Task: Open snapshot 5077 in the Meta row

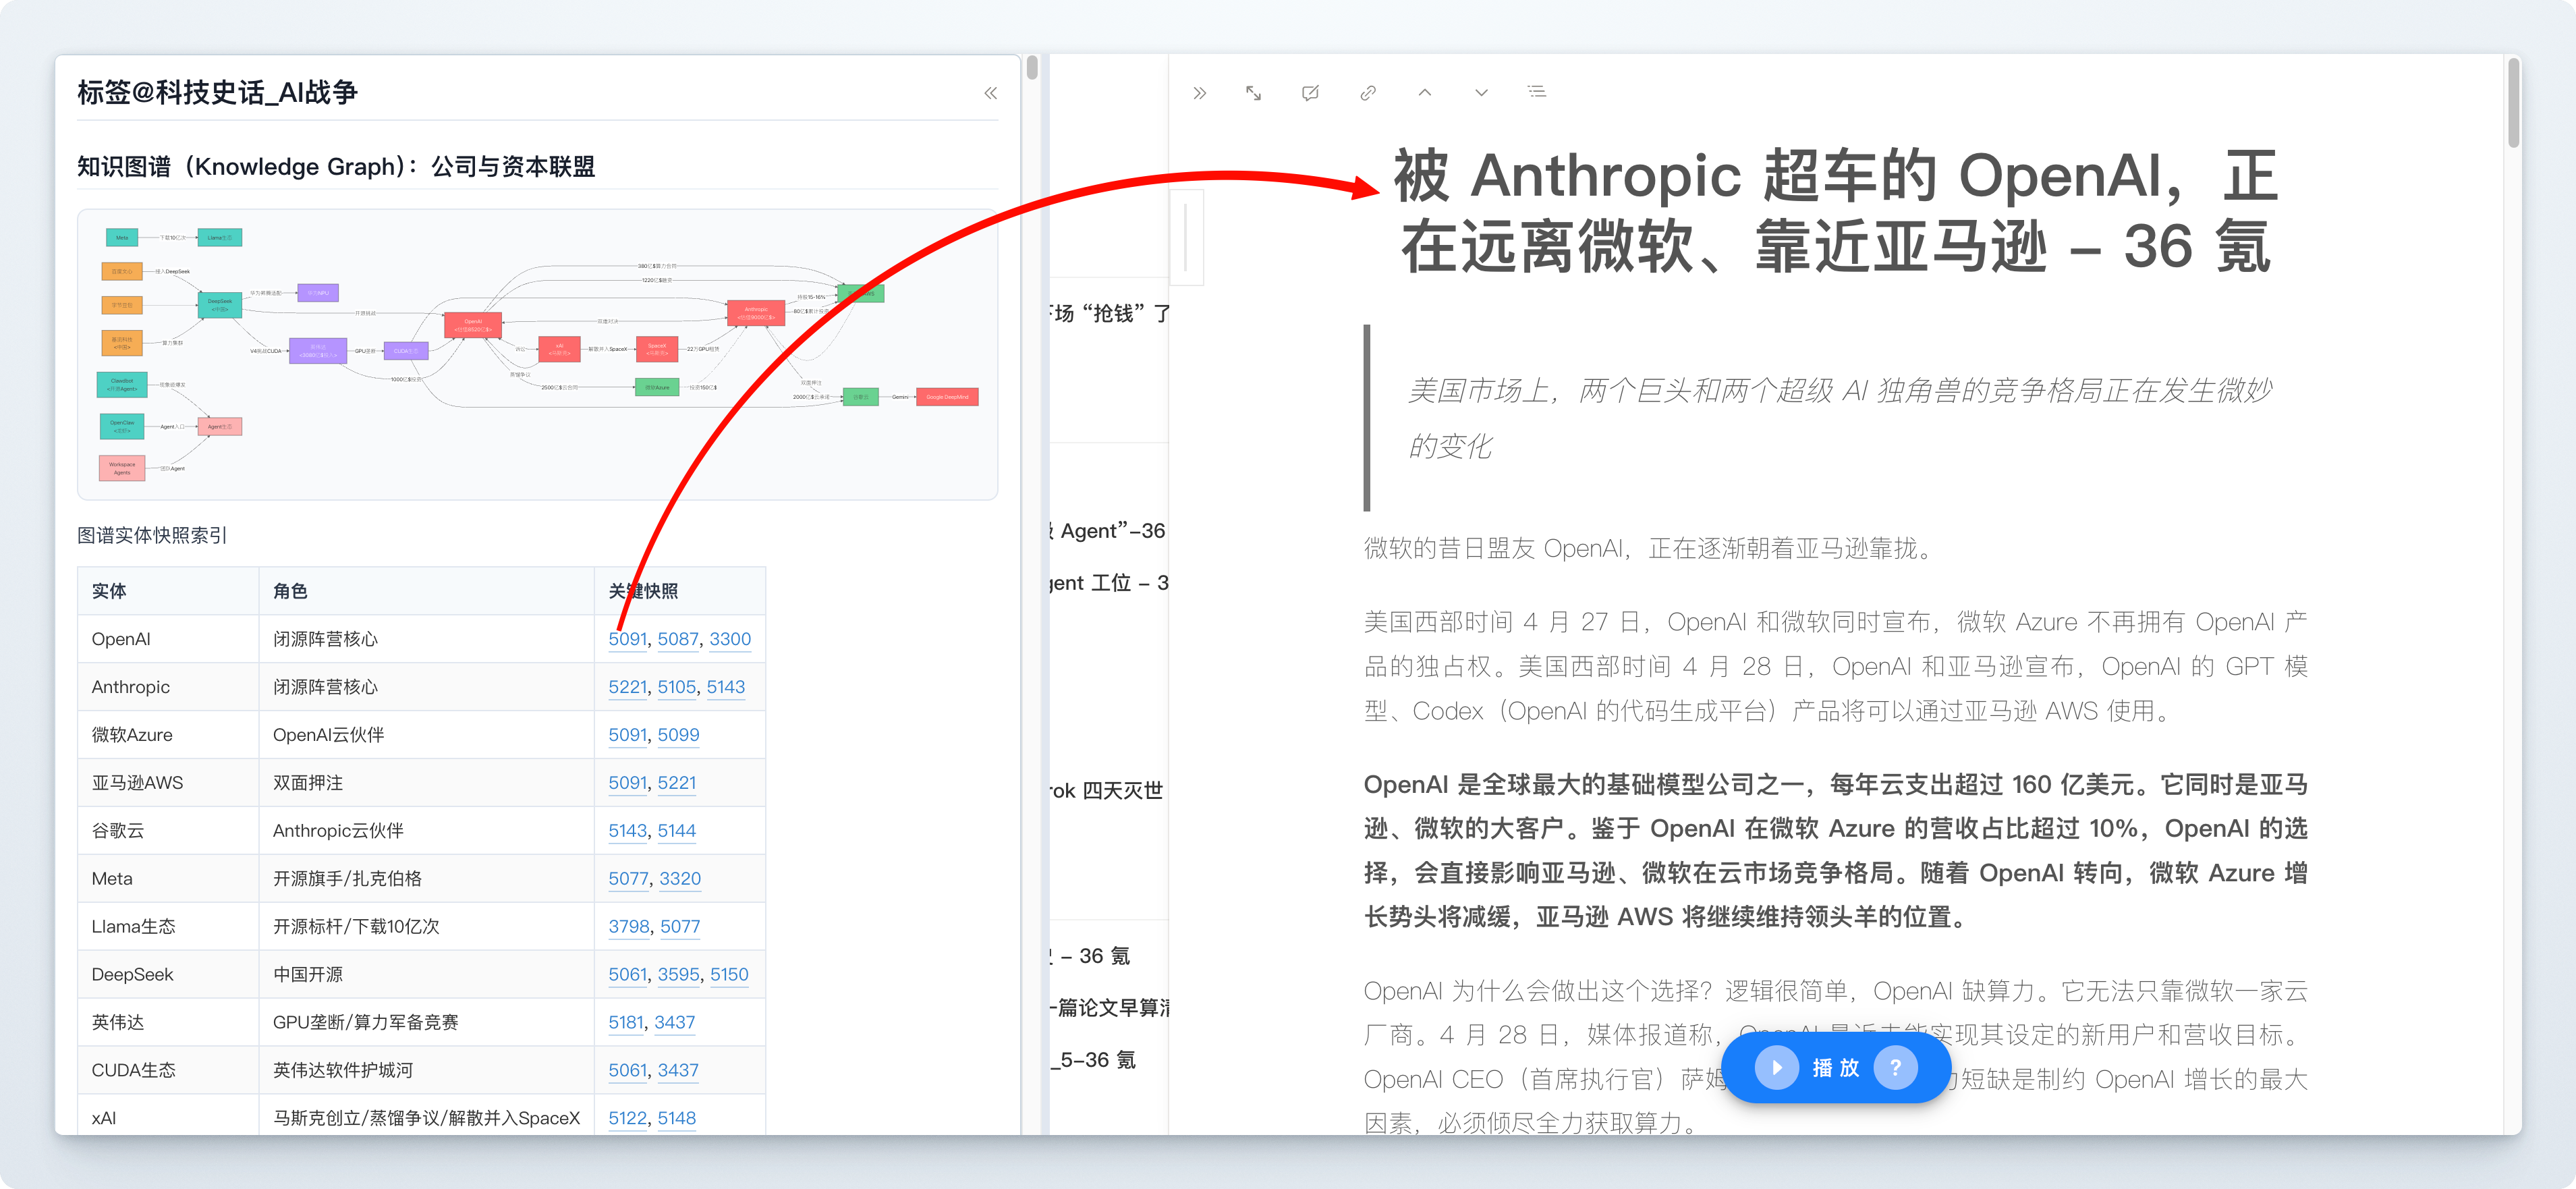Action: point(629,879)
